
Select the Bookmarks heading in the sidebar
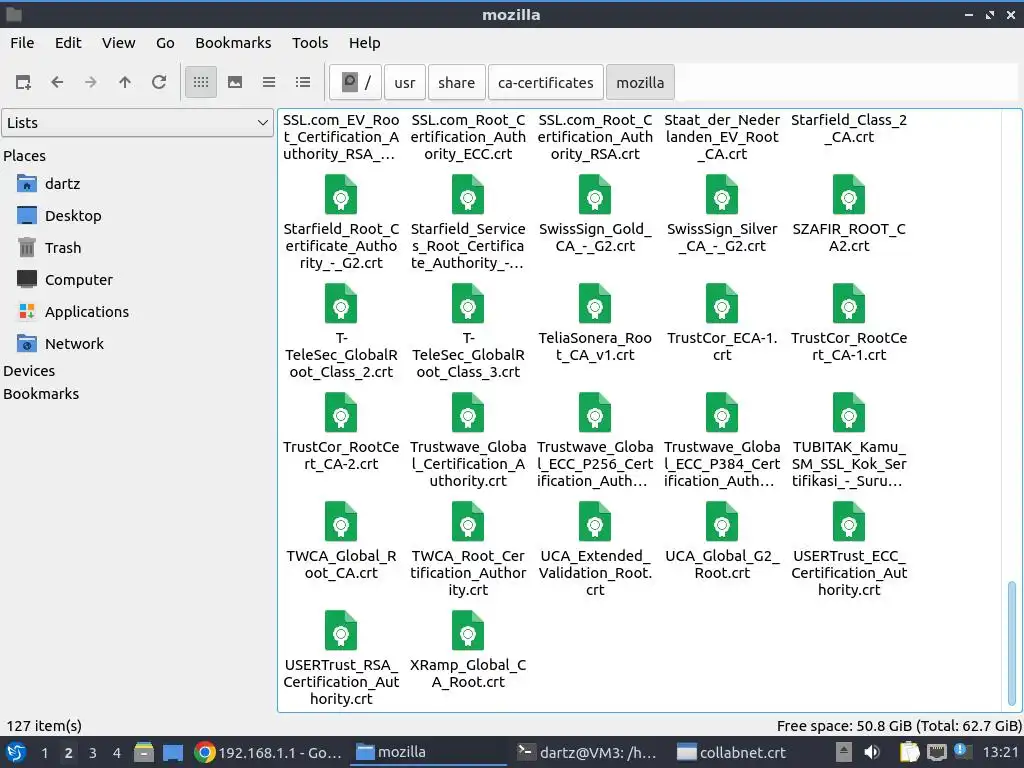(41, 394)
